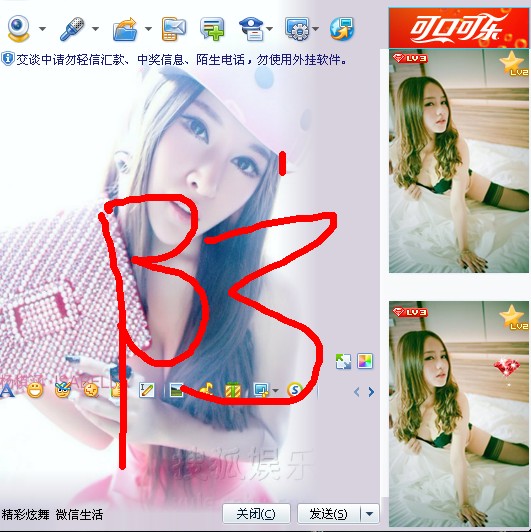Open the send button options dropdown arrow
Image resolution: width=531 pixels, height=532 pixels.
pos(369,514)
